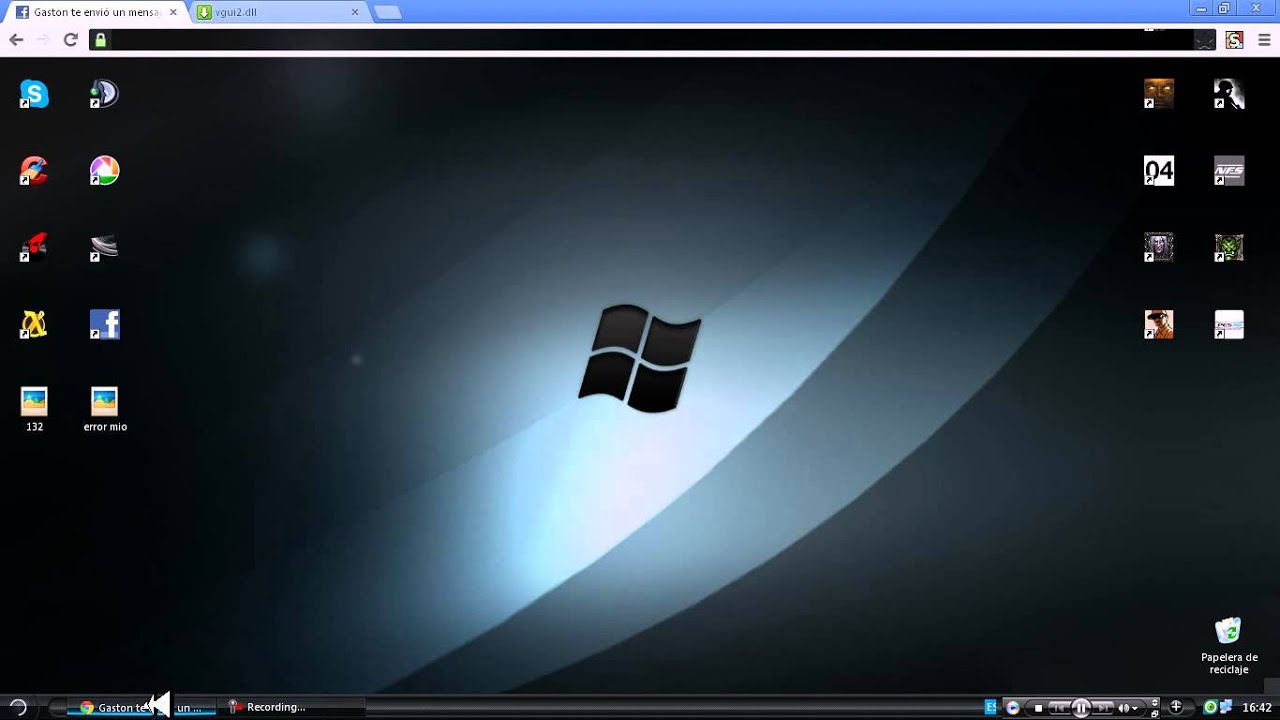This screenshot has height=720, width=1280.
Task: Click the extension icon next to Chrome menu
Action: click(1234, 40)
